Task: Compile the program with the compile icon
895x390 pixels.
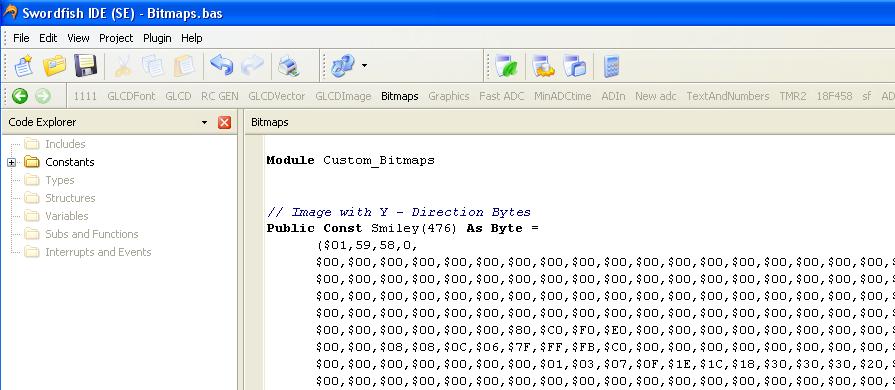Action: coord(342,66)
